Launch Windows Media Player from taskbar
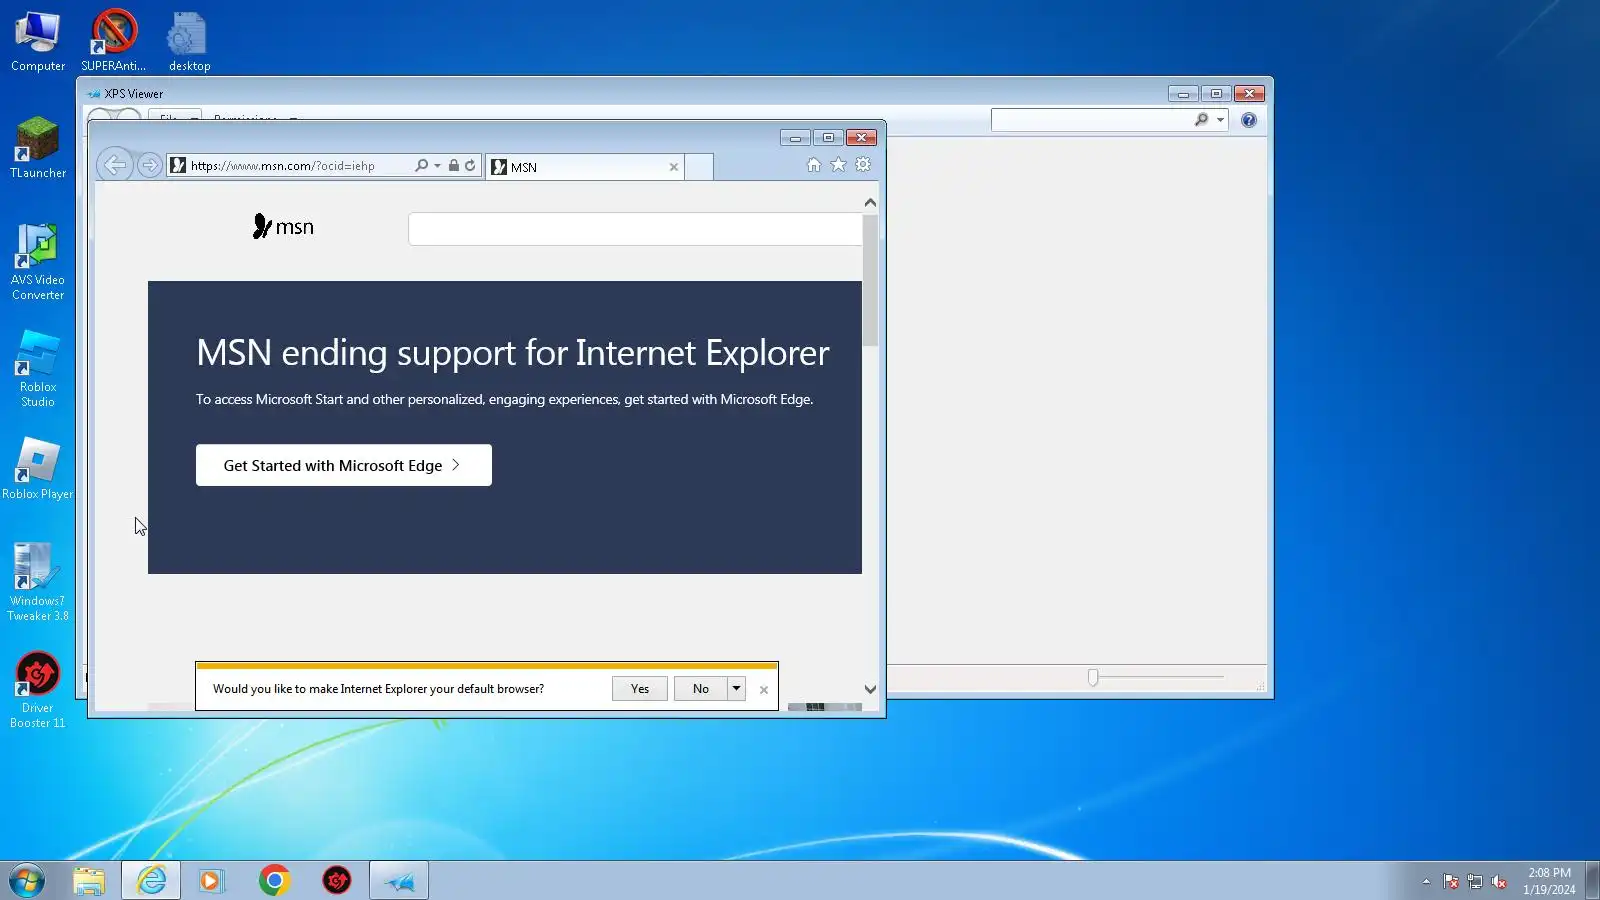Viewport: 1600px width, 900px height. (x=211, y=881)
